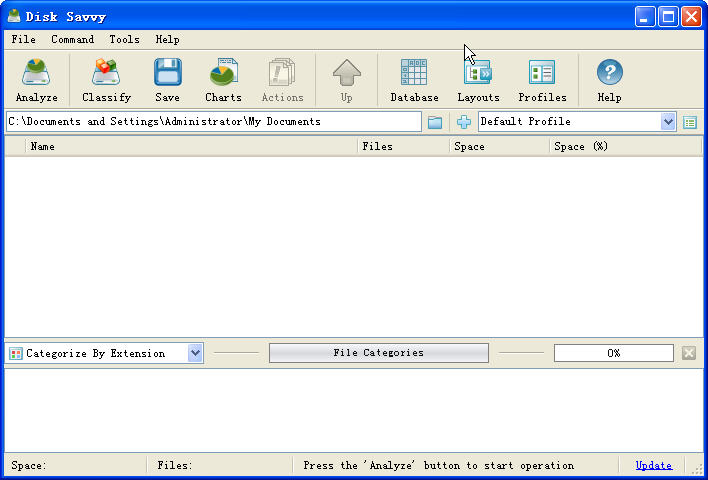Image resolution: width=708 pixels, height=480 pixels.
Task: Open profile options icon beside Default Profile
Action: [x=690, y=122]
